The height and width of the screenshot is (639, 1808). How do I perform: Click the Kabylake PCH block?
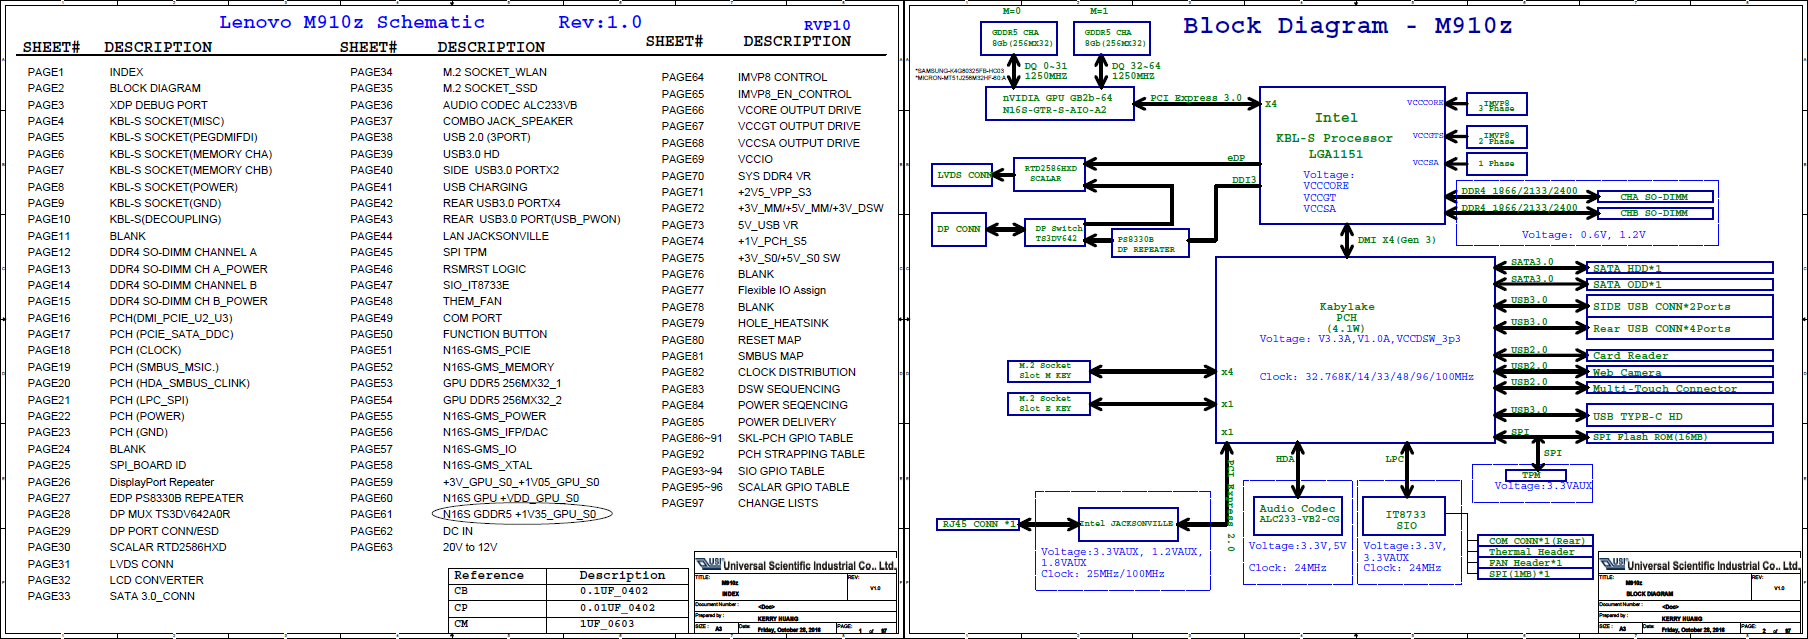point(1355,349)
